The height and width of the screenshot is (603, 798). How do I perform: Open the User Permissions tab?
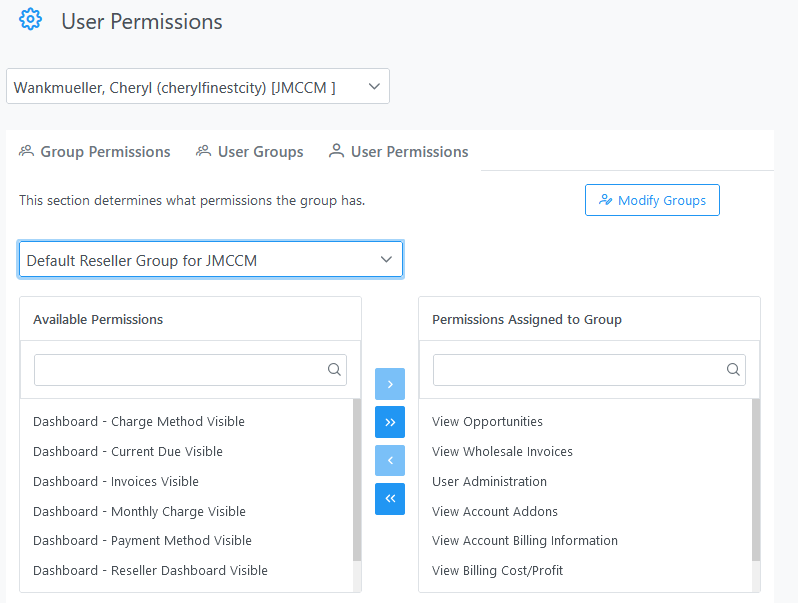(398, 152)
